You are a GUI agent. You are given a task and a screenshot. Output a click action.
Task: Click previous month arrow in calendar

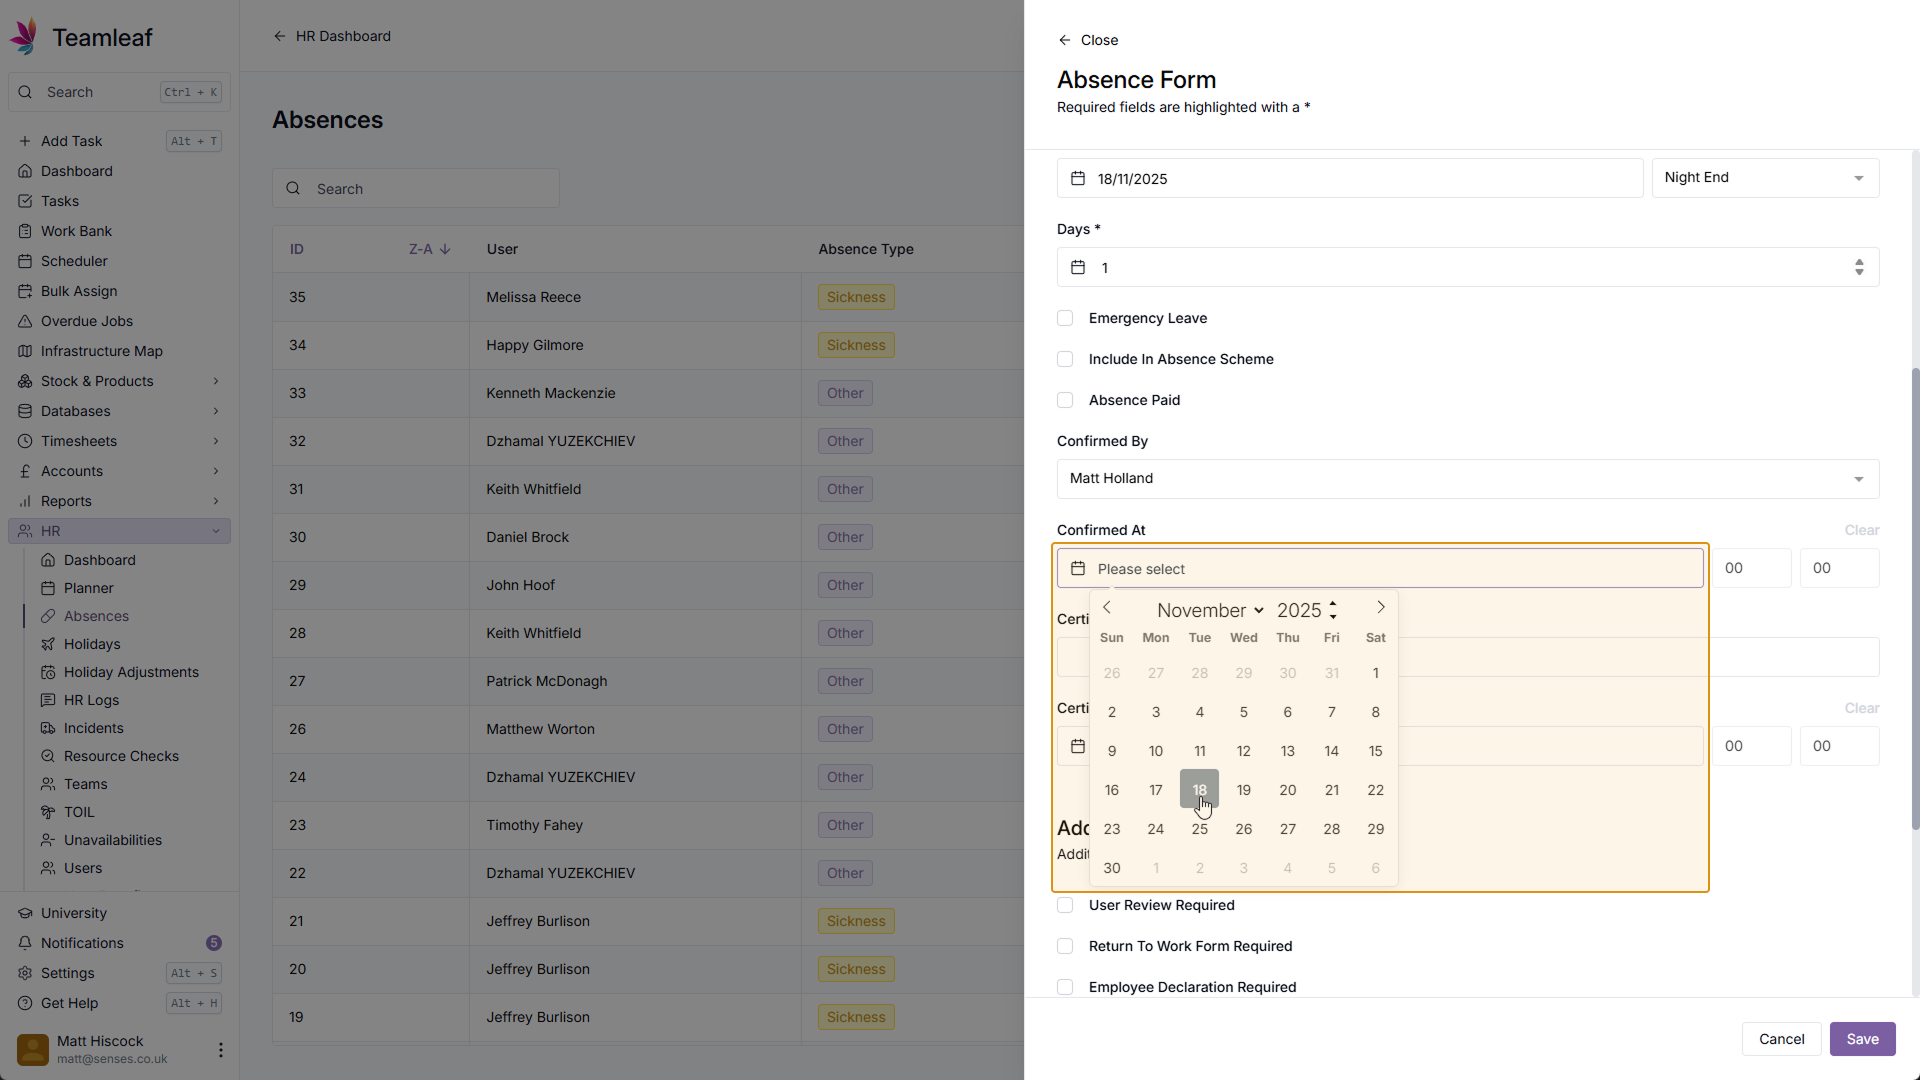point(1107,608)
